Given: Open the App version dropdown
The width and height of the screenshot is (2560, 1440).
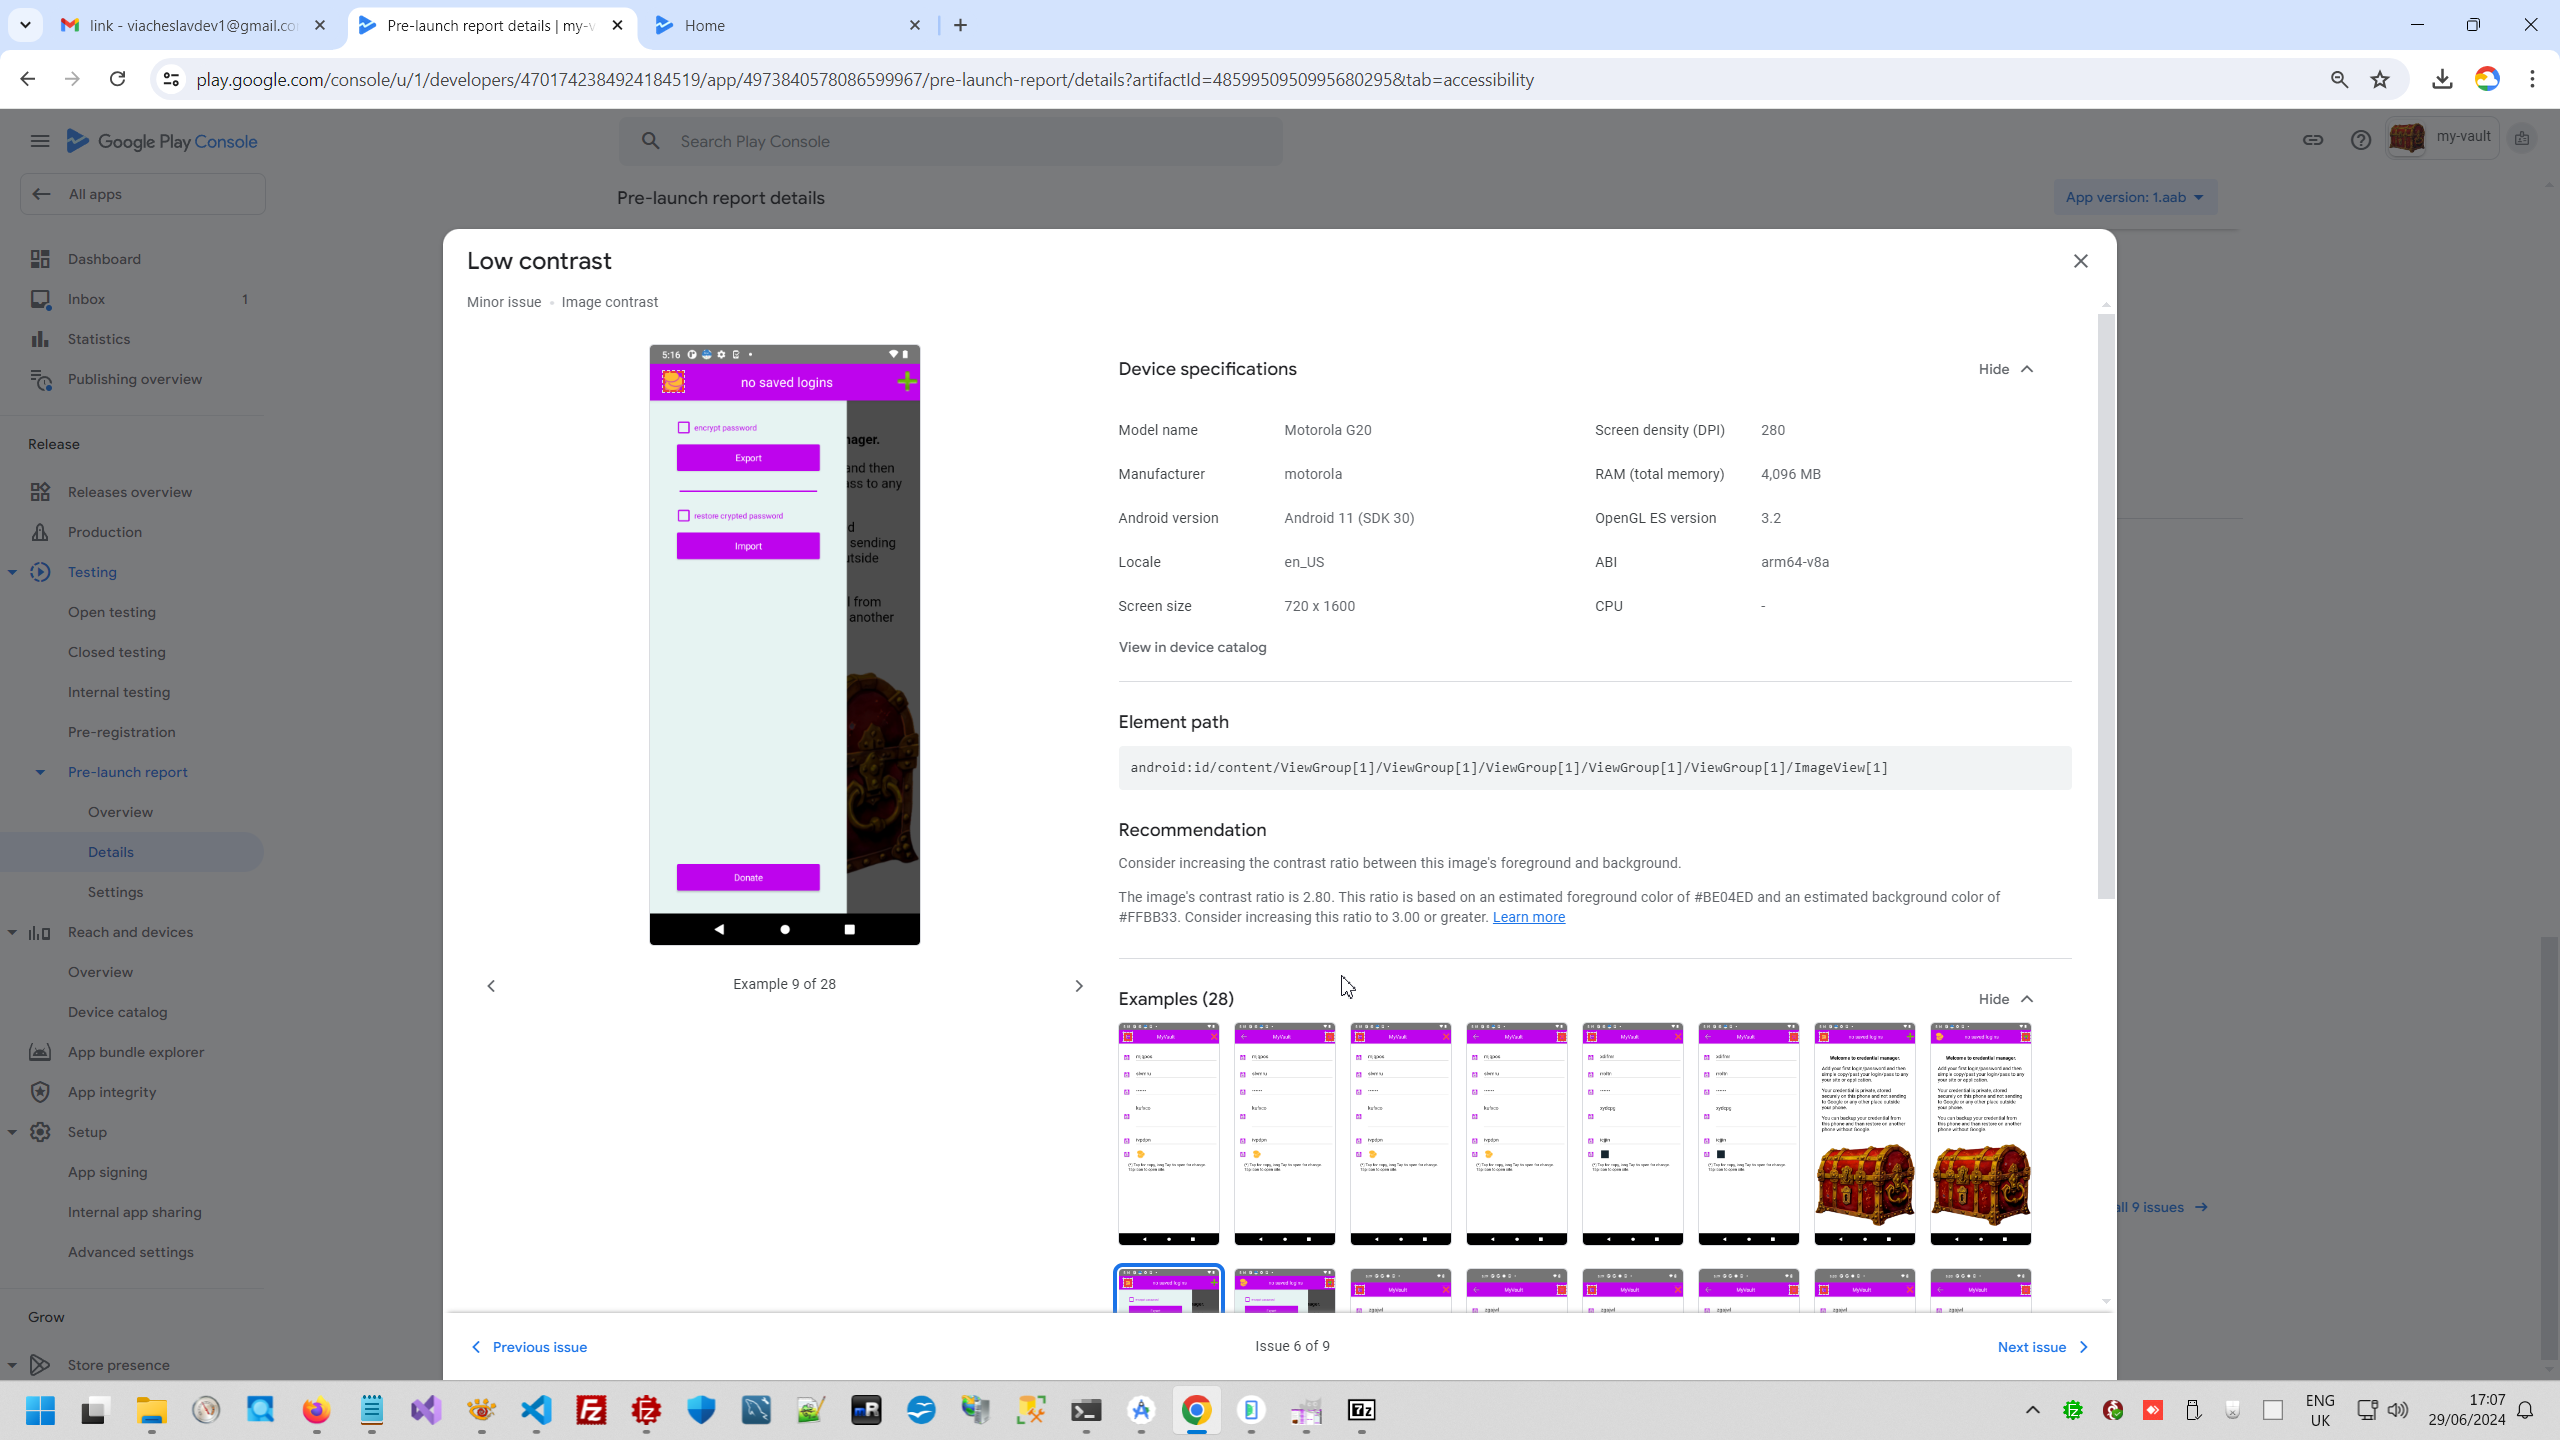Looking at the screenshot, I should pyautogui.click(x=2134, y=197).
